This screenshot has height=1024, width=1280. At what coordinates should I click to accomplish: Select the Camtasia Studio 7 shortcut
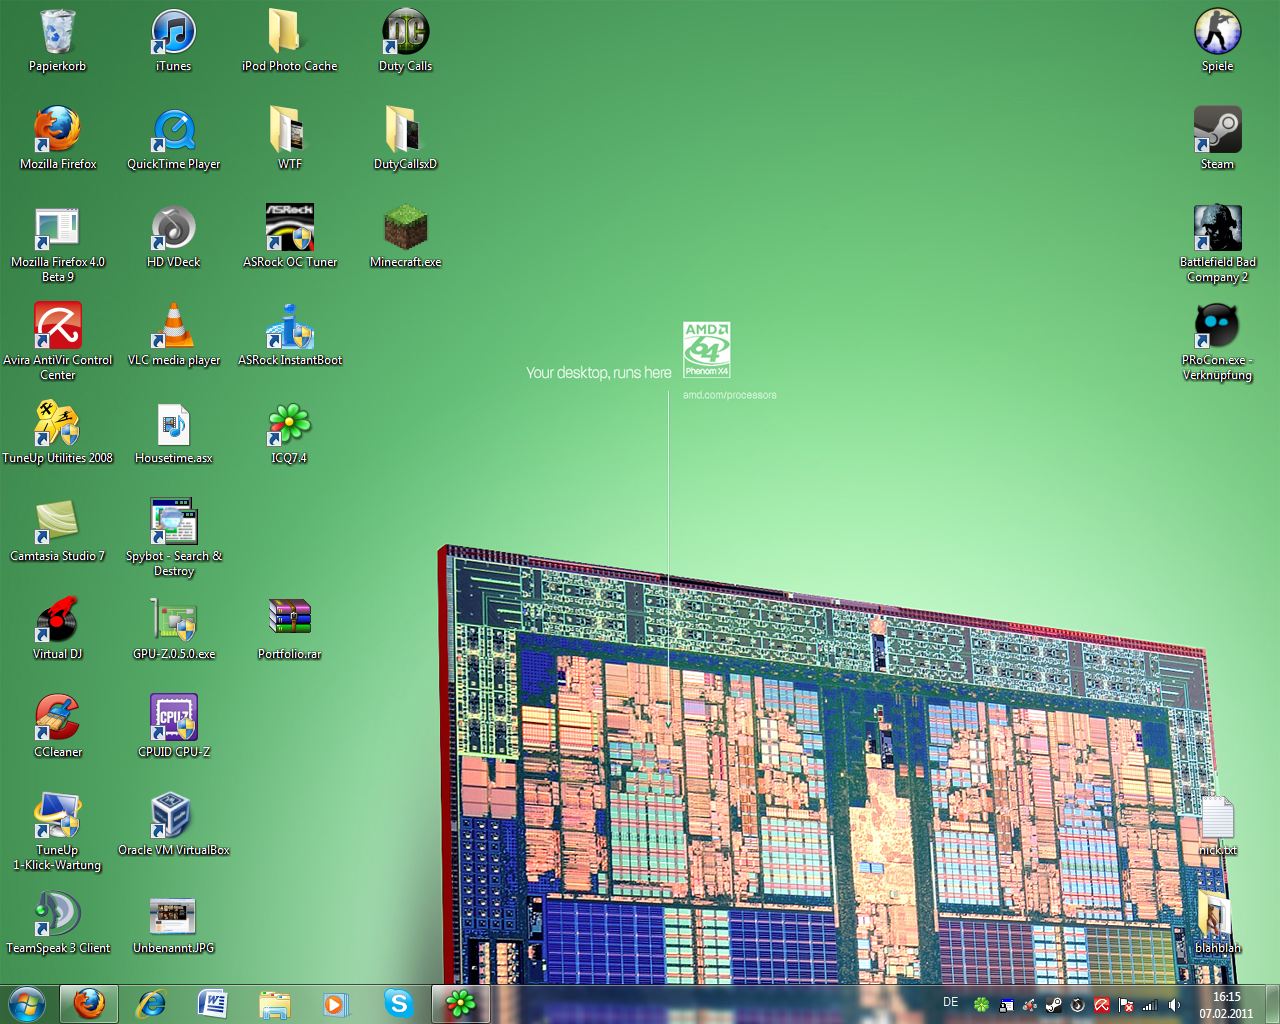coord(58,532)
